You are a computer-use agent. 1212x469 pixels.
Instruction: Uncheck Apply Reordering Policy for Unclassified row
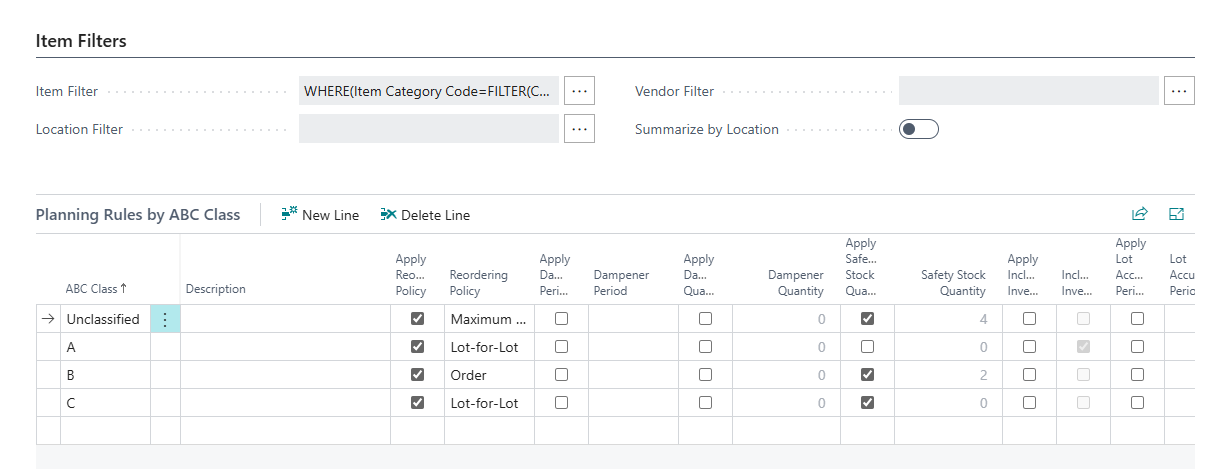(x=418, y=319)
